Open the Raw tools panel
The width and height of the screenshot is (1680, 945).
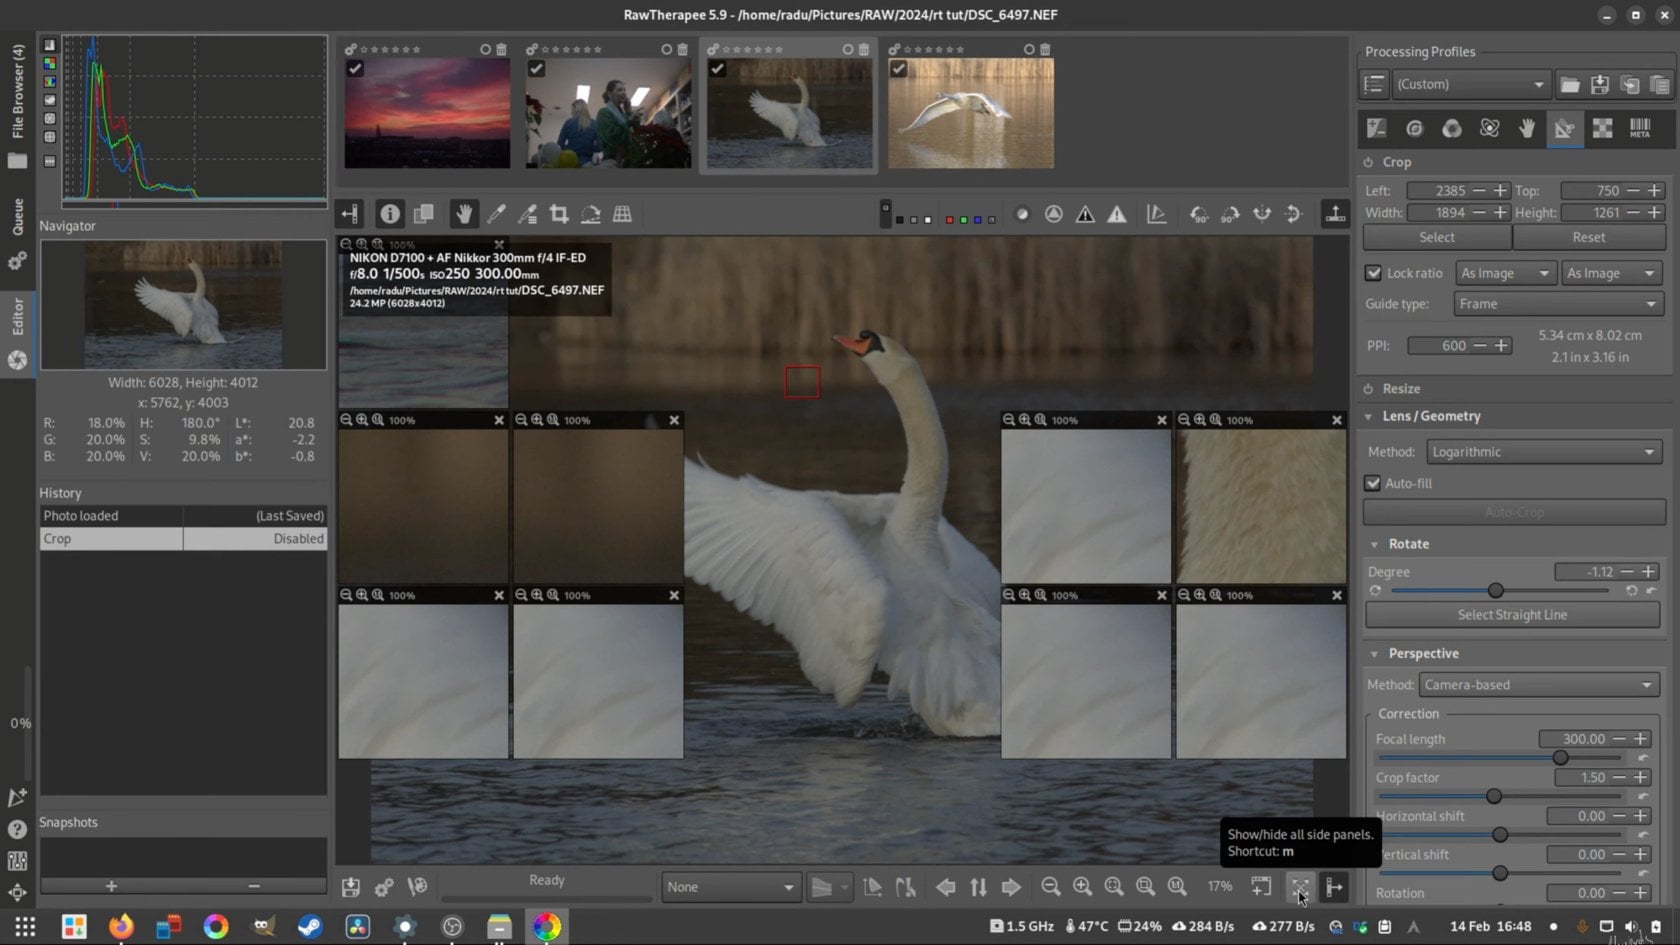point(1602,128)
